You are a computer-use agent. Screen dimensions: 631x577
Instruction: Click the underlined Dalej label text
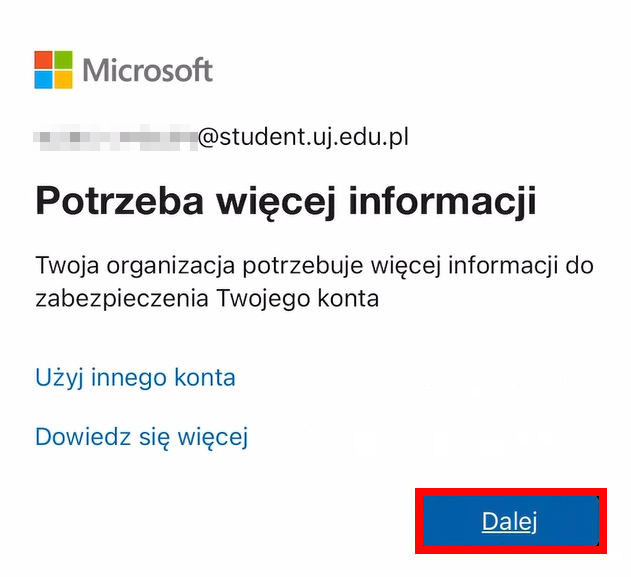click(509, 521)
